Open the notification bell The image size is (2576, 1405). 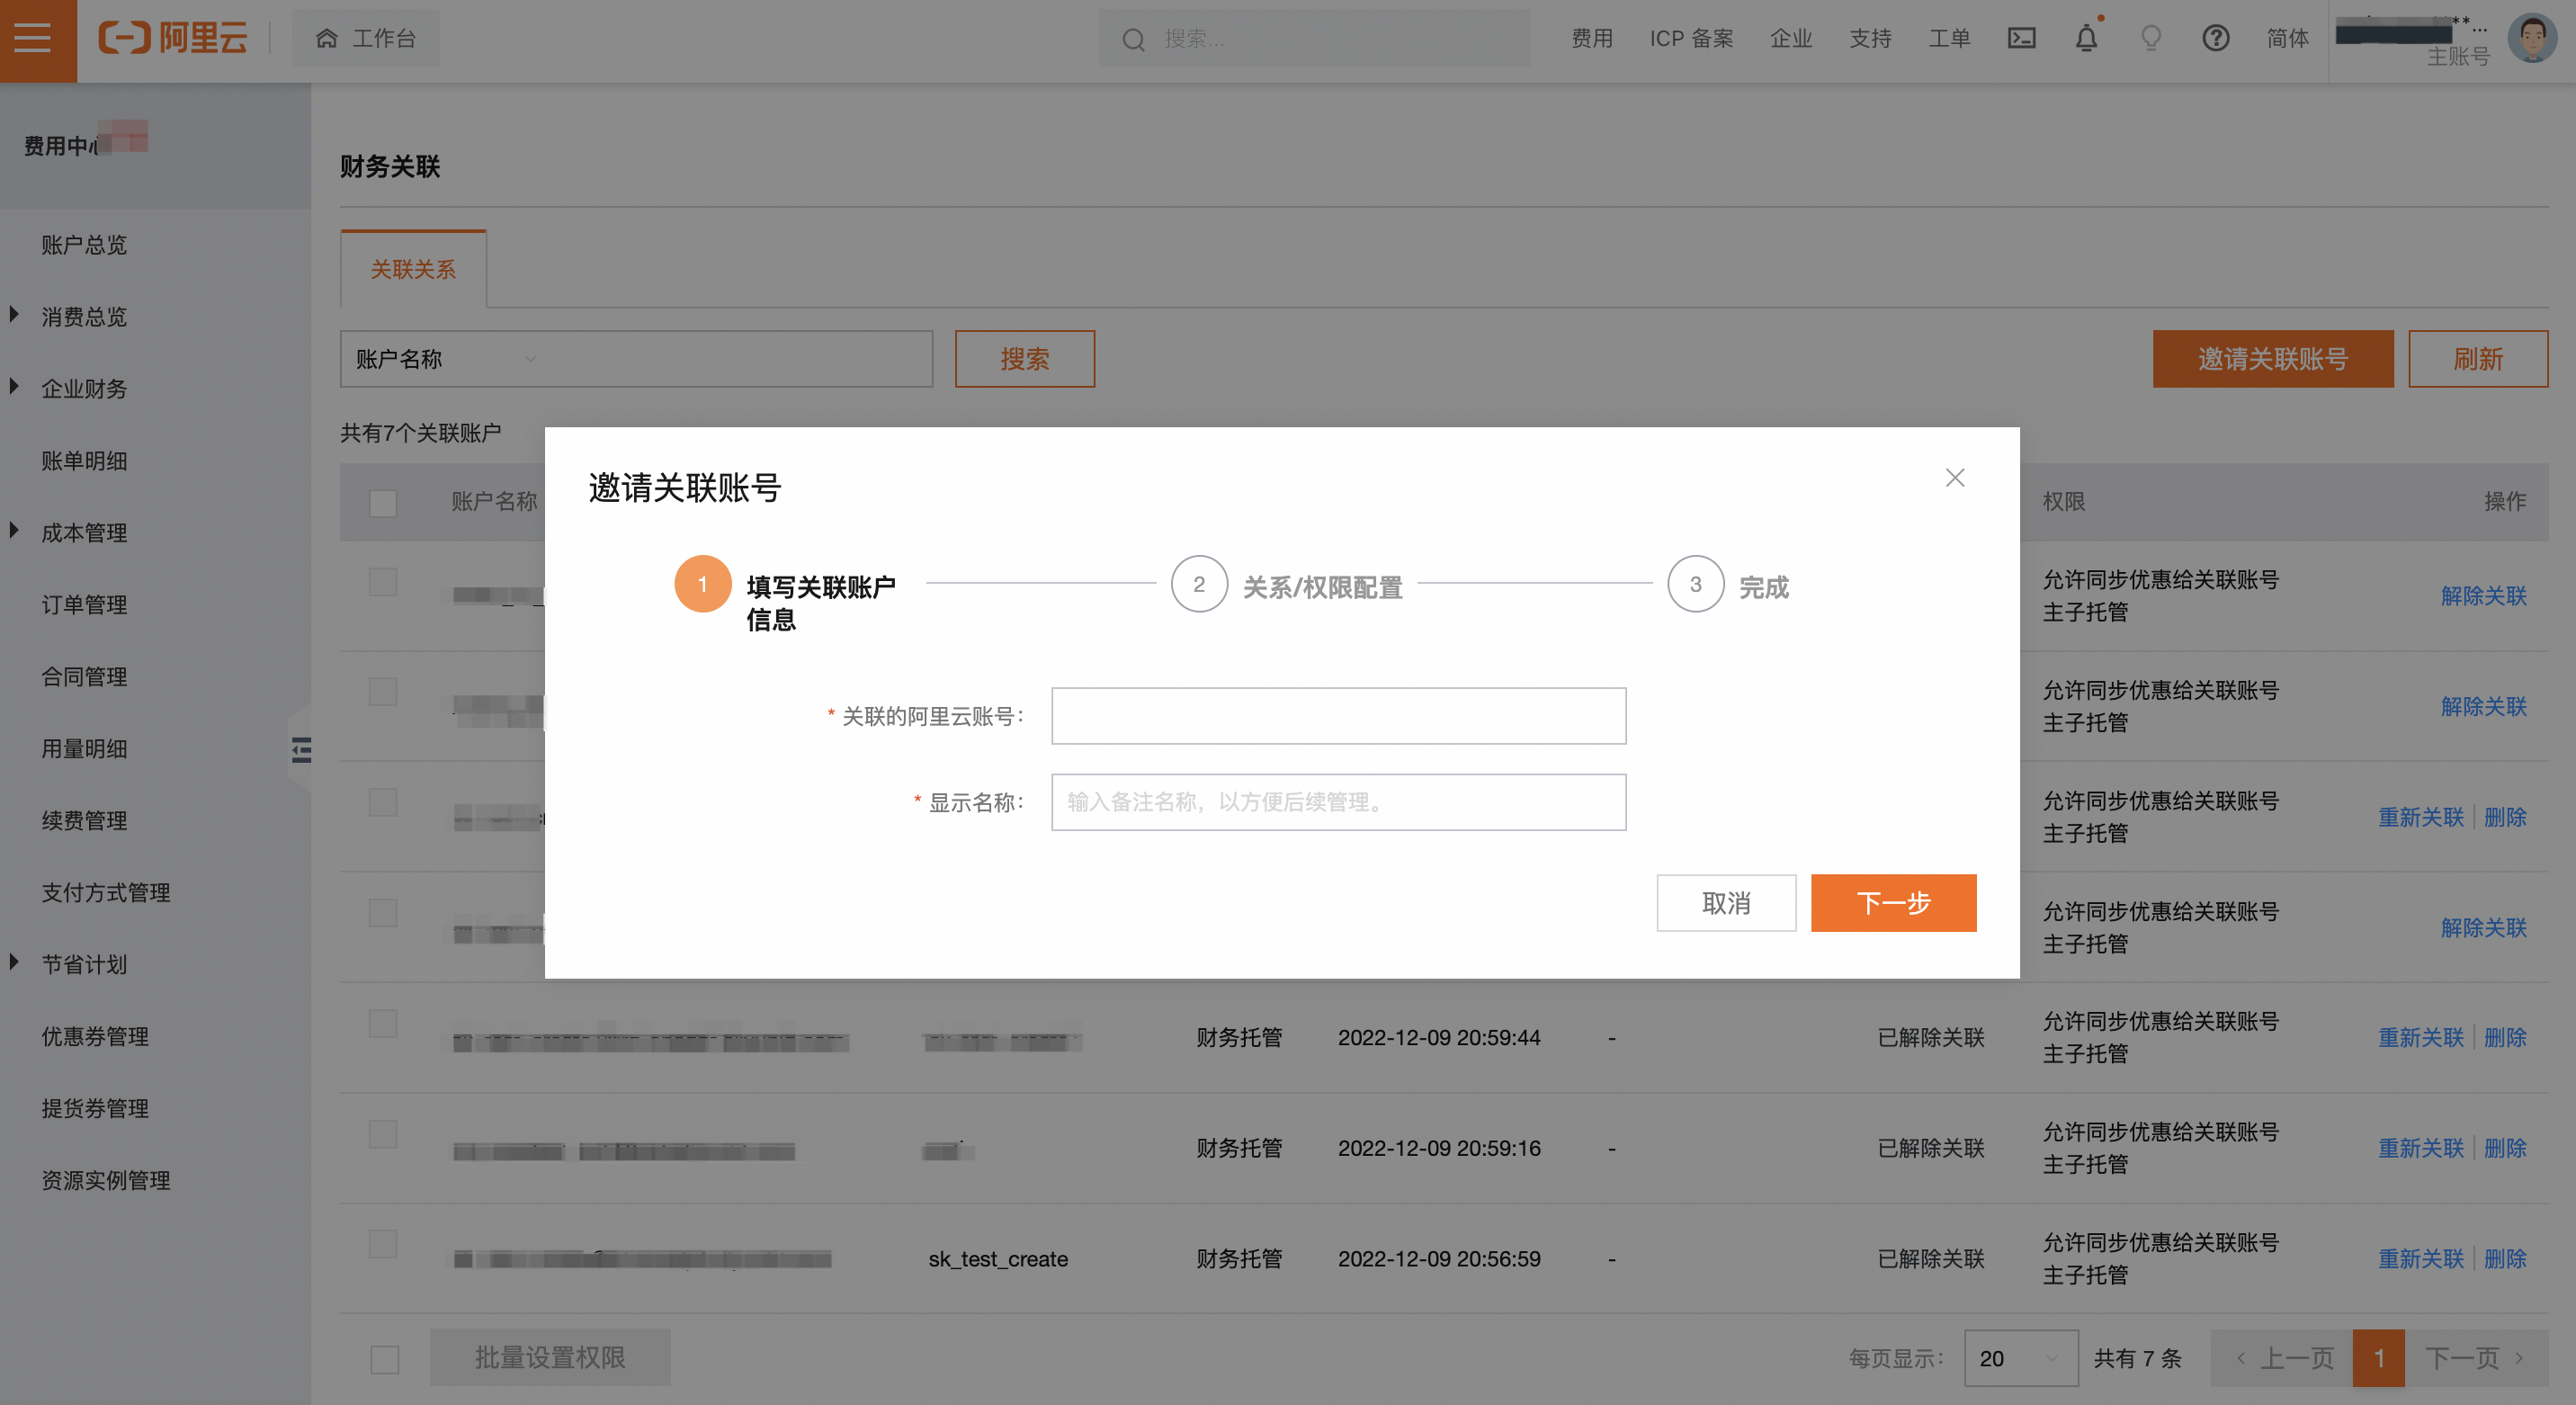click(x=2086, y=39)
